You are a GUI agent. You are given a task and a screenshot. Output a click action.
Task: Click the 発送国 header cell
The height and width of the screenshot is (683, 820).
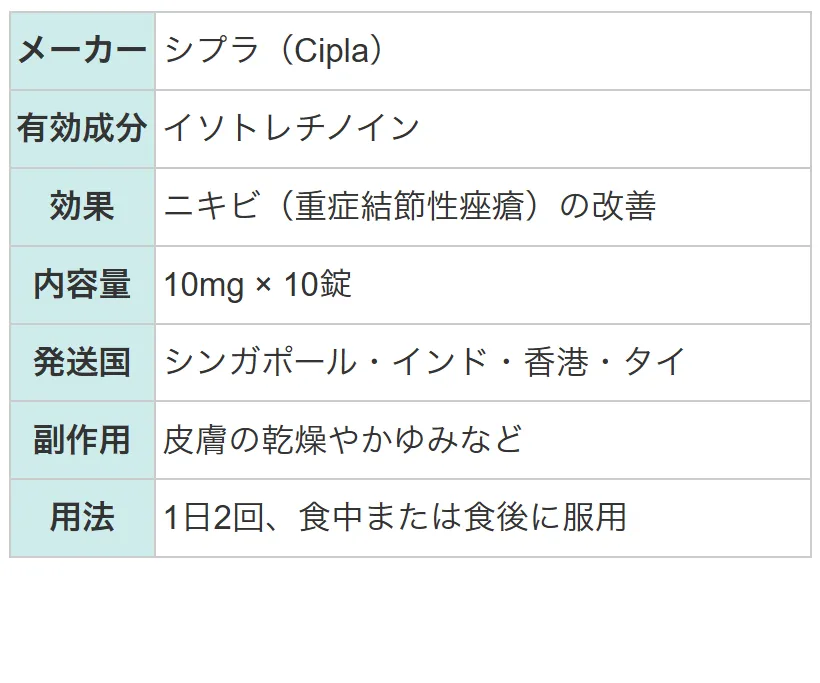click(83, 362)
